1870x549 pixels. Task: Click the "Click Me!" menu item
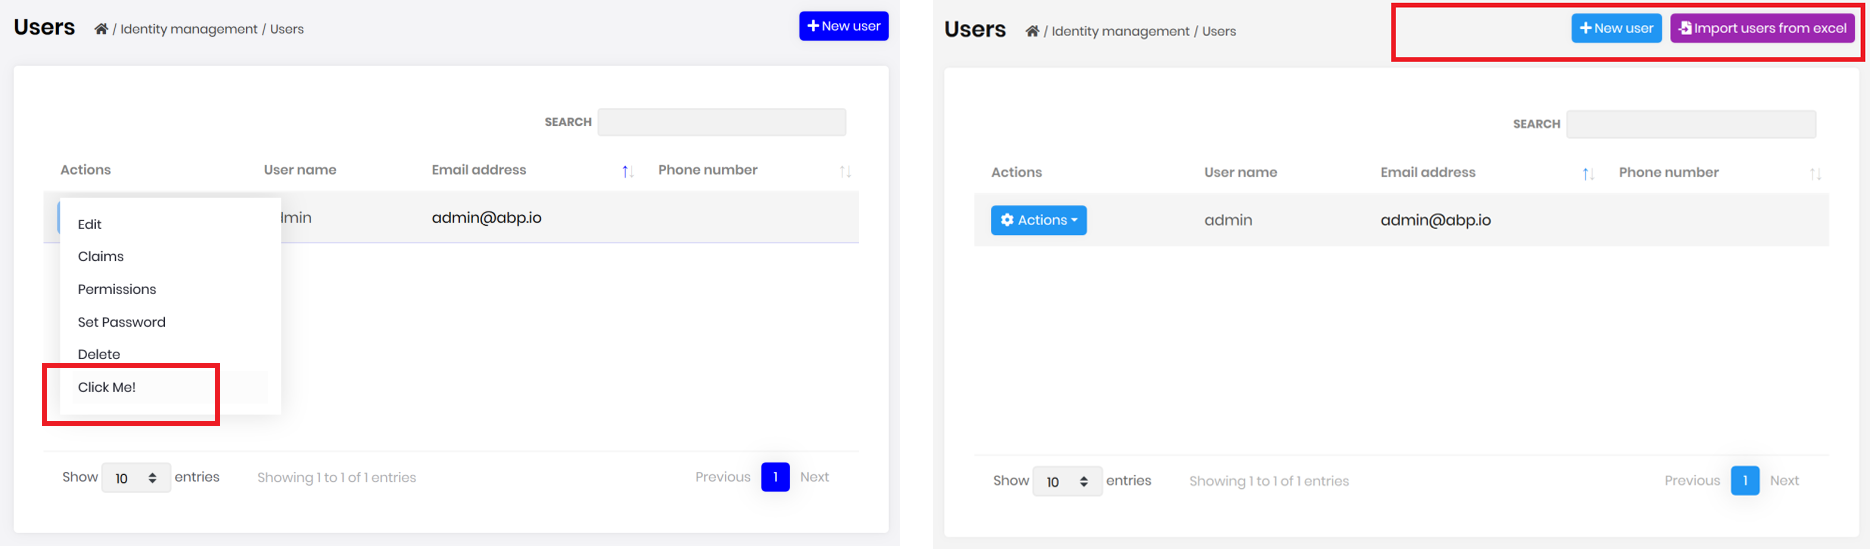107,387
